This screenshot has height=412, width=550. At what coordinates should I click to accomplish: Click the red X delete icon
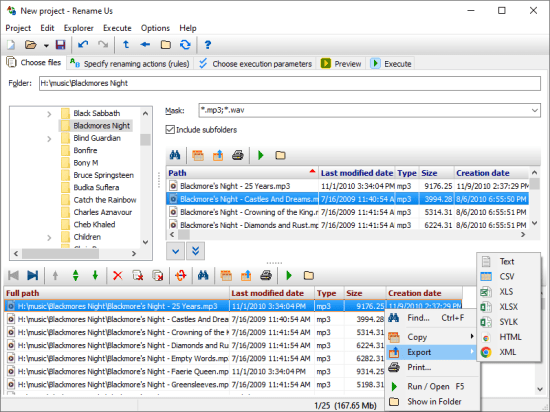(x=118, y=276)
